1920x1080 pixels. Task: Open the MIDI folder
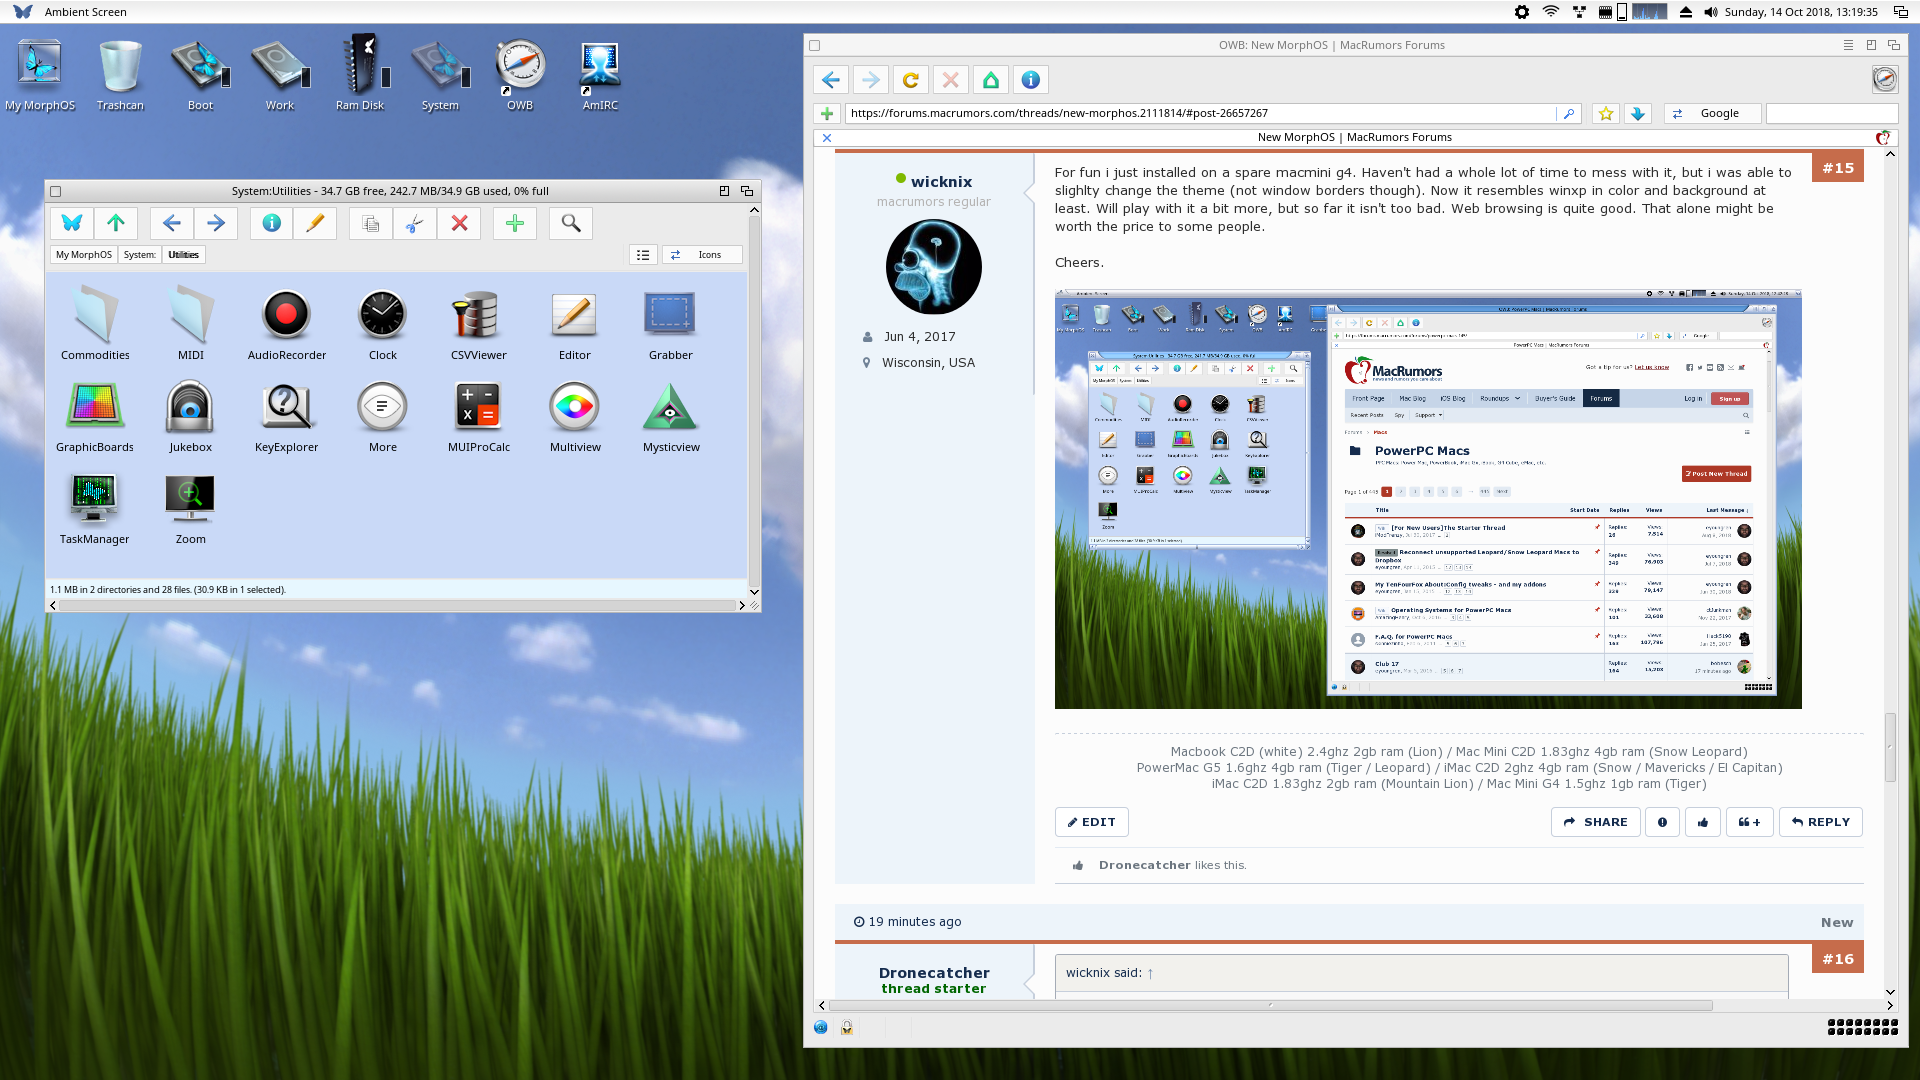(191, 323)
